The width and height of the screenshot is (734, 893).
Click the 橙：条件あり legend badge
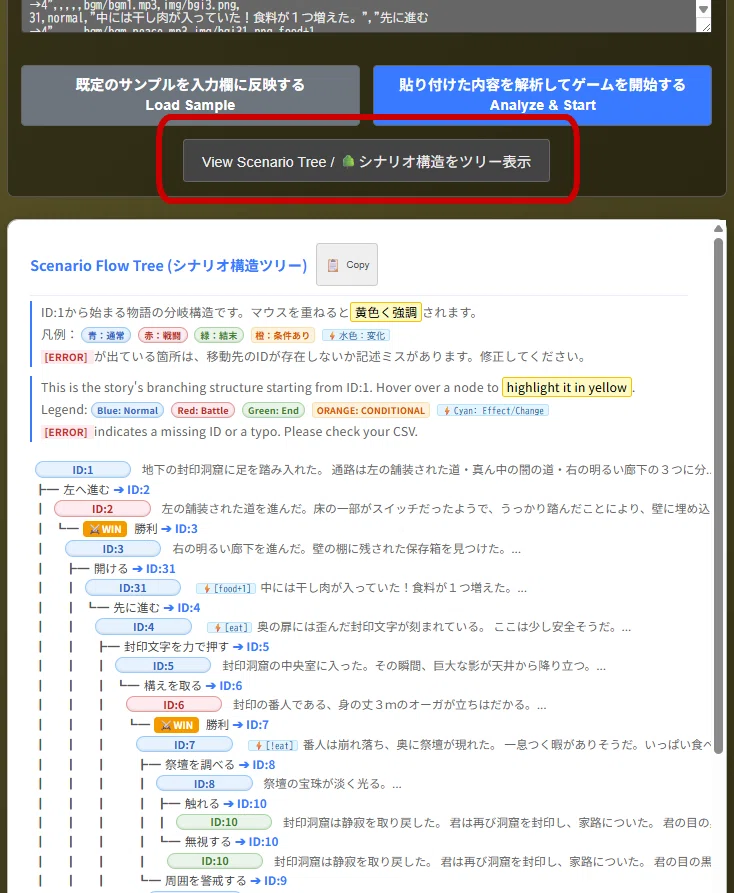(282, 335)
